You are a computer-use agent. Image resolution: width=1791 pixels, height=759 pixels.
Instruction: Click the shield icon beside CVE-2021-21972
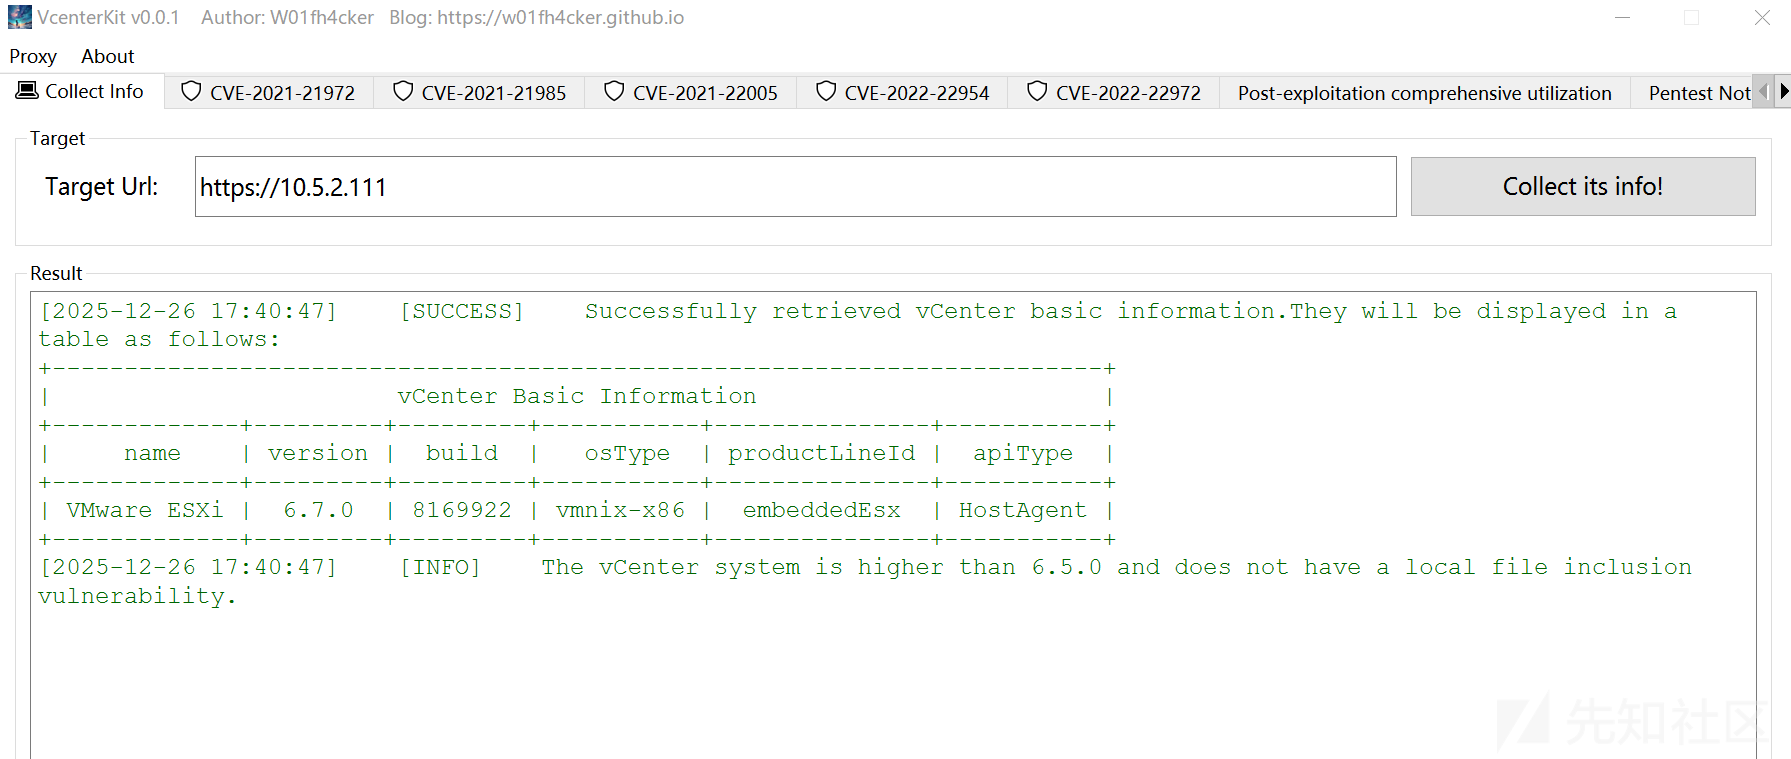point(191,92)
